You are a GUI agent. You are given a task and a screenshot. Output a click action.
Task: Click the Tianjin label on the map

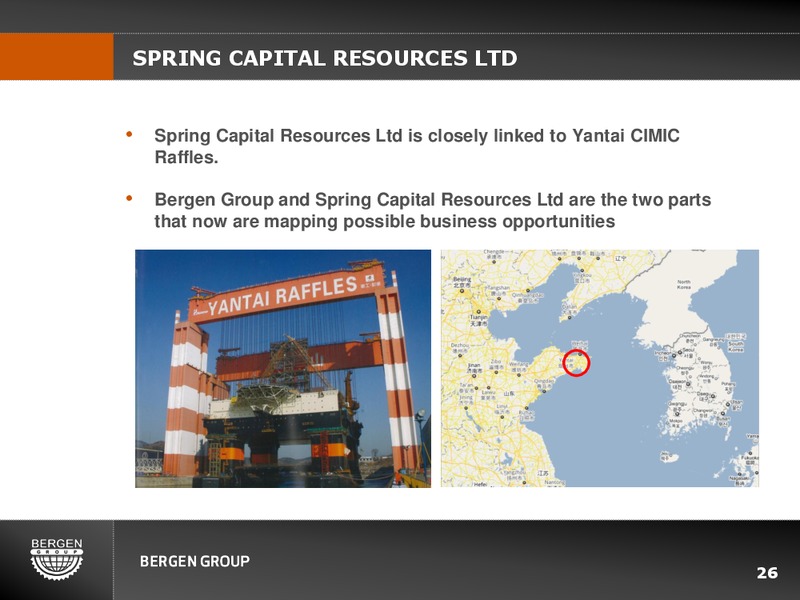click(x=478, y=319)
